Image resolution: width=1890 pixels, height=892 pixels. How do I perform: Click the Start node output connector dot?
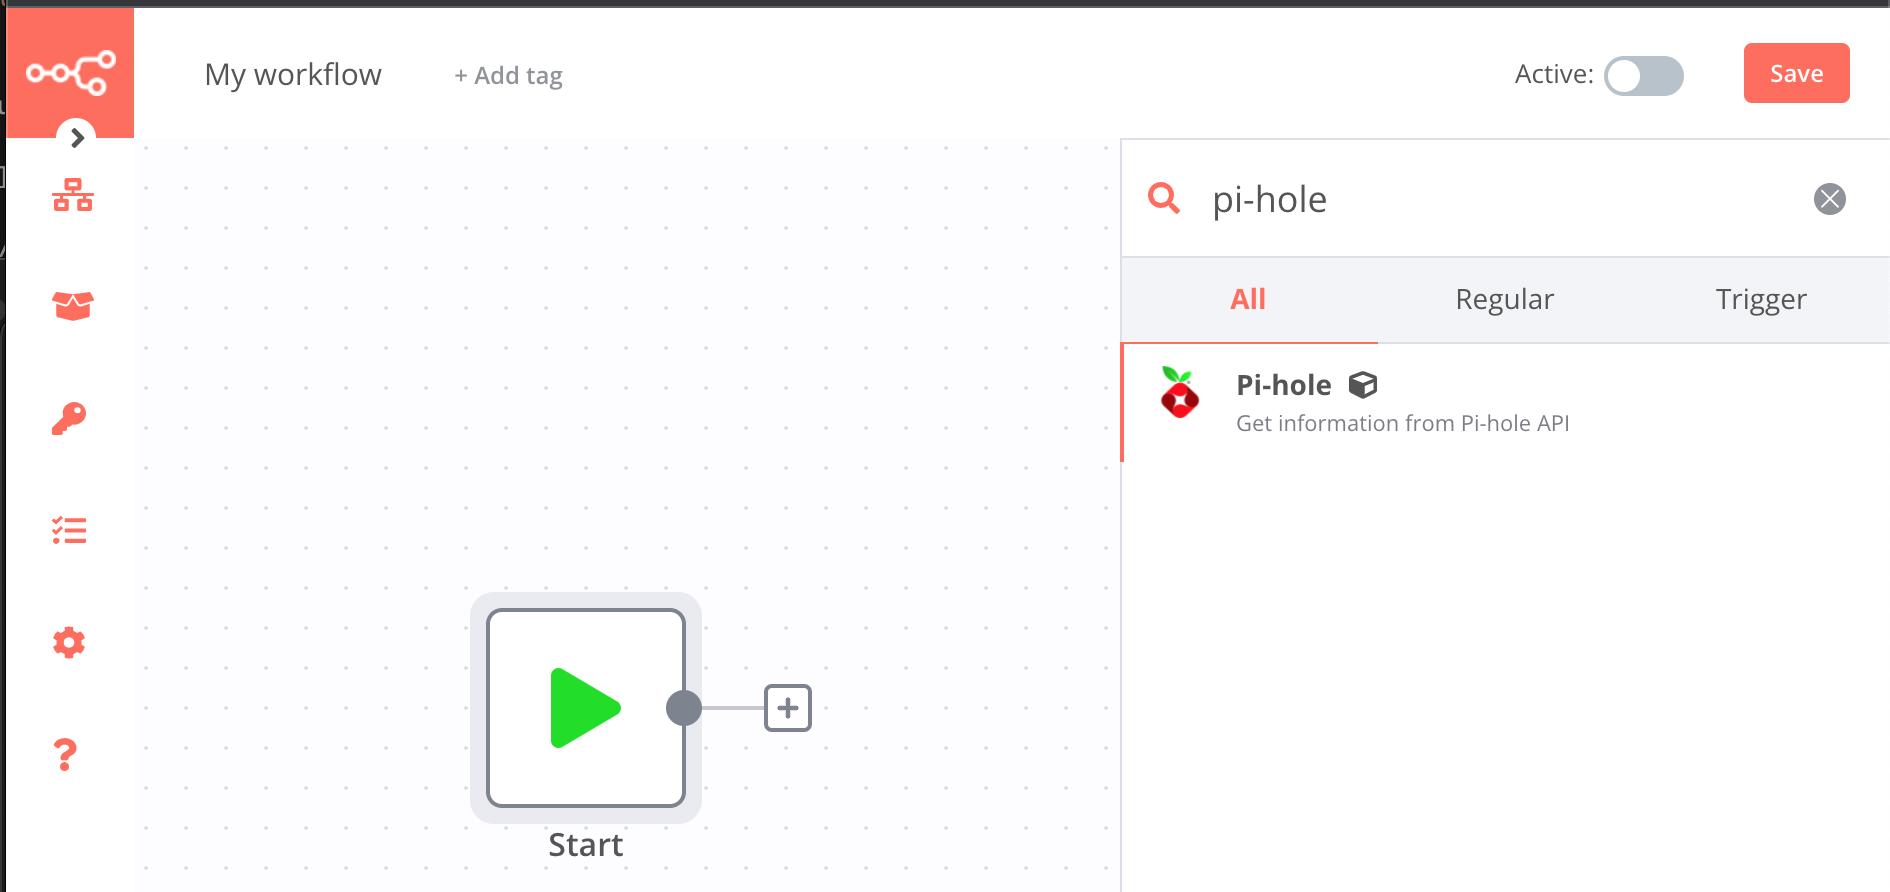684,708
